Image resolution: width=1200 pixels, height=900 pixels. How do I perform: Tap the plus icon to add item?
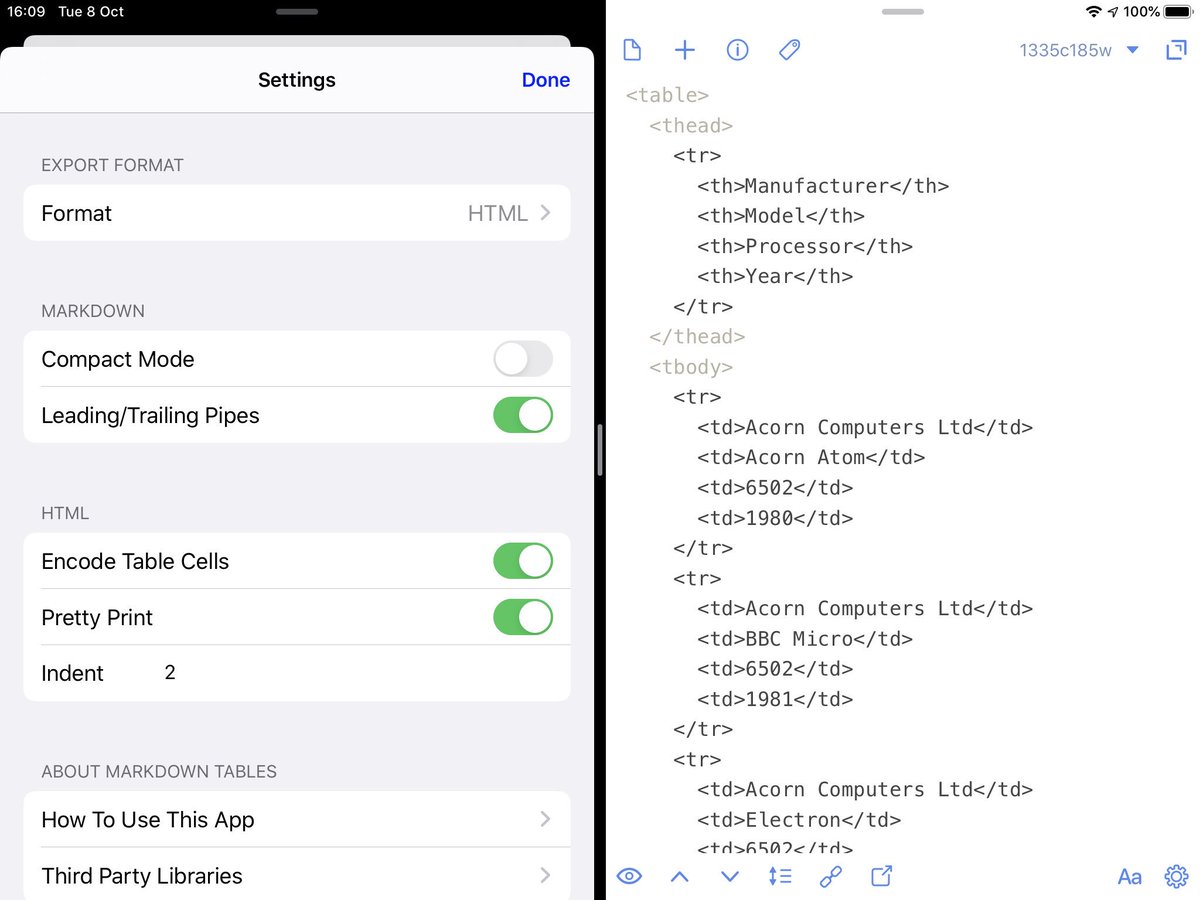(x=685, y=50)
